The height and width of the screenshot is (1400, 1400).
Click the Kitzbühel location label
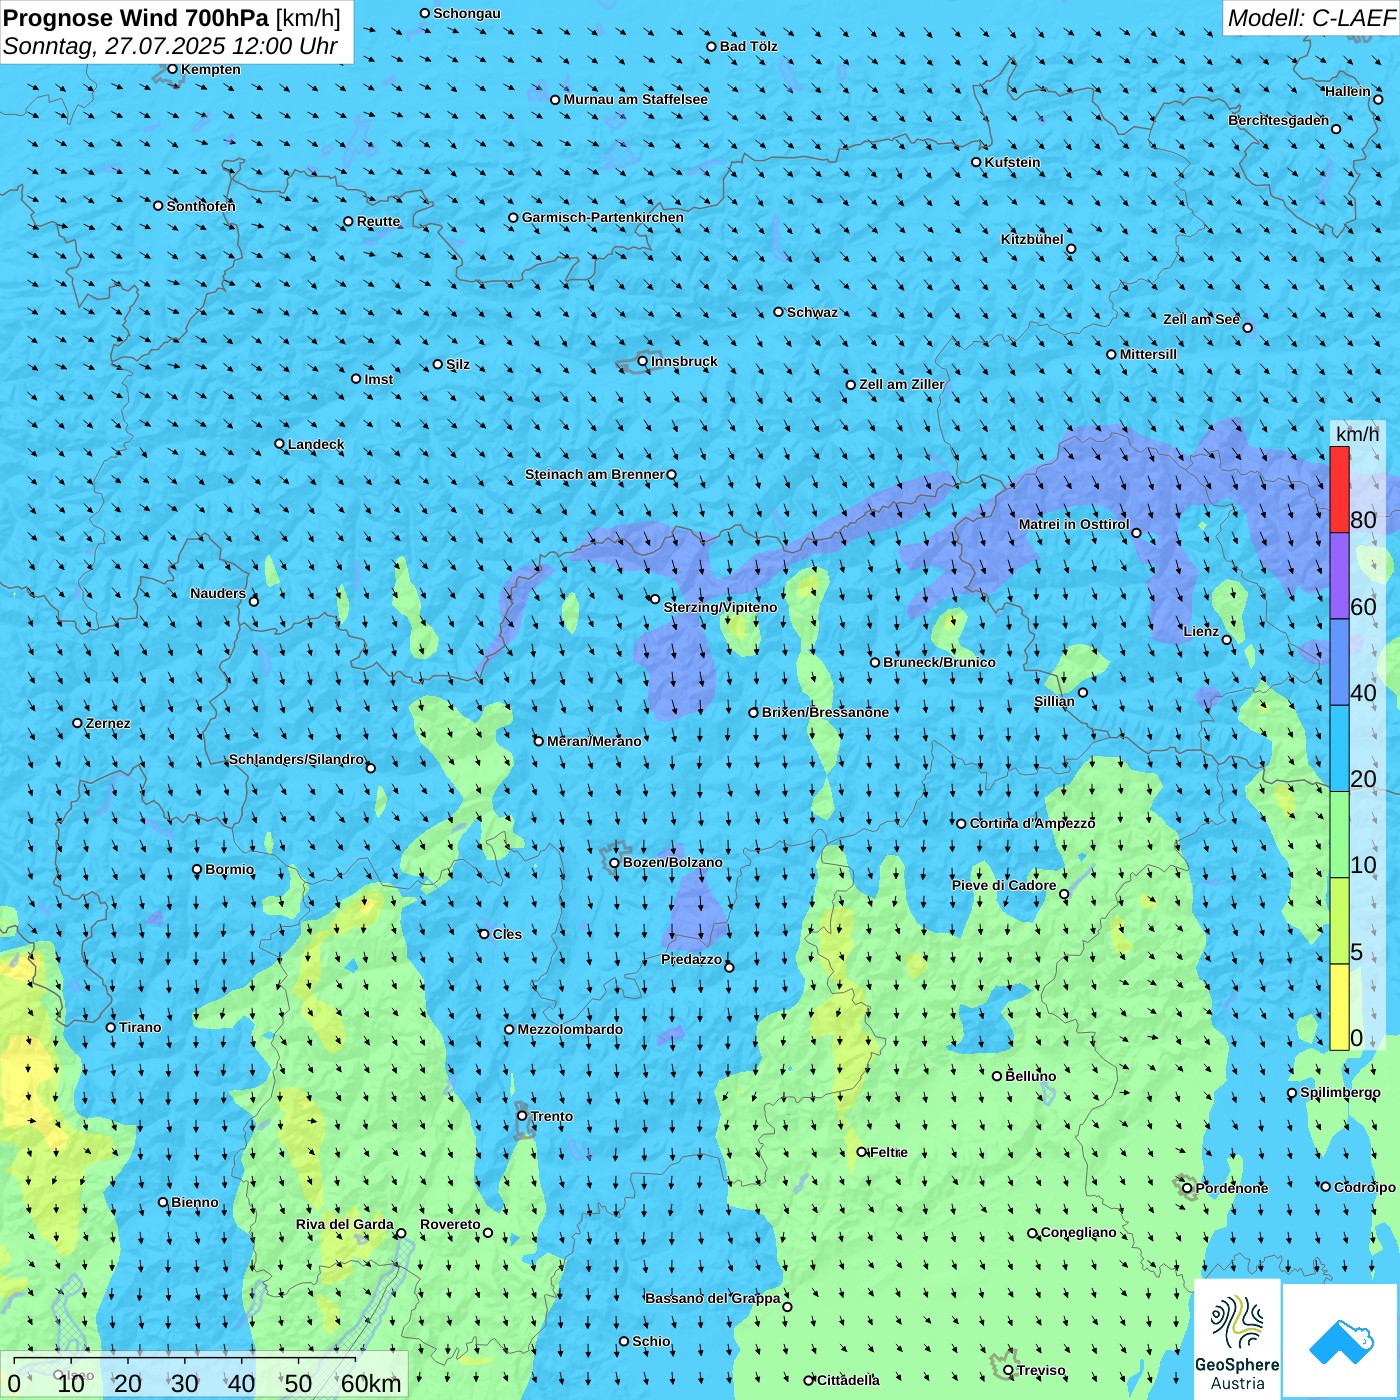pyautogui.click(x=1032, y=239)
